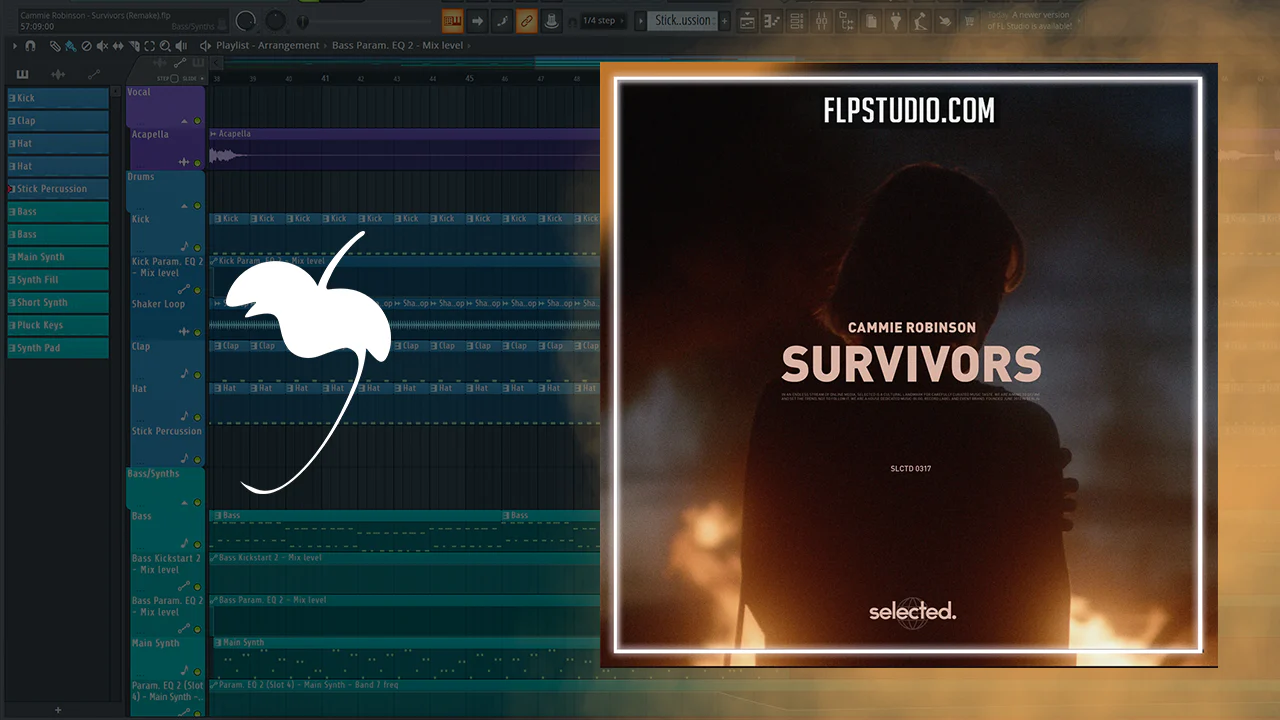
Task: Open the options dot next to SLIDE
Action: [x=204, y=78]
